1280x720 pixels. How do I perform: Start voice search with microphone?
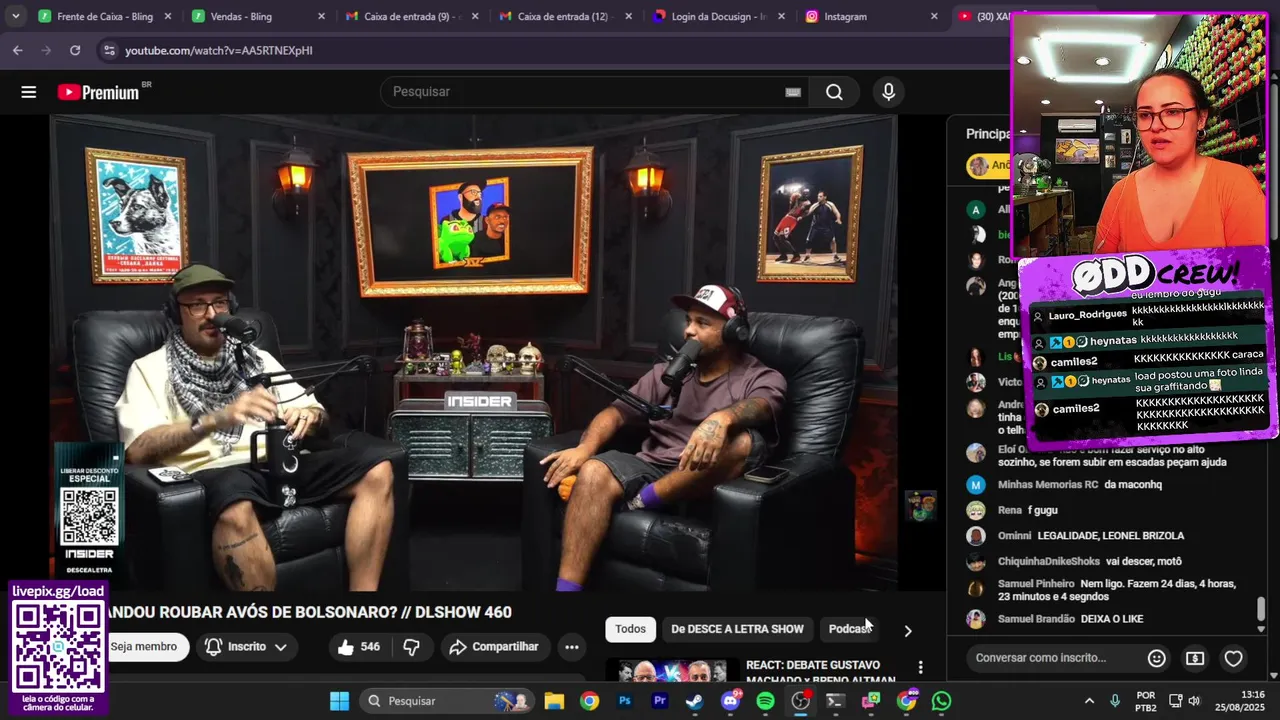(888, 92)
